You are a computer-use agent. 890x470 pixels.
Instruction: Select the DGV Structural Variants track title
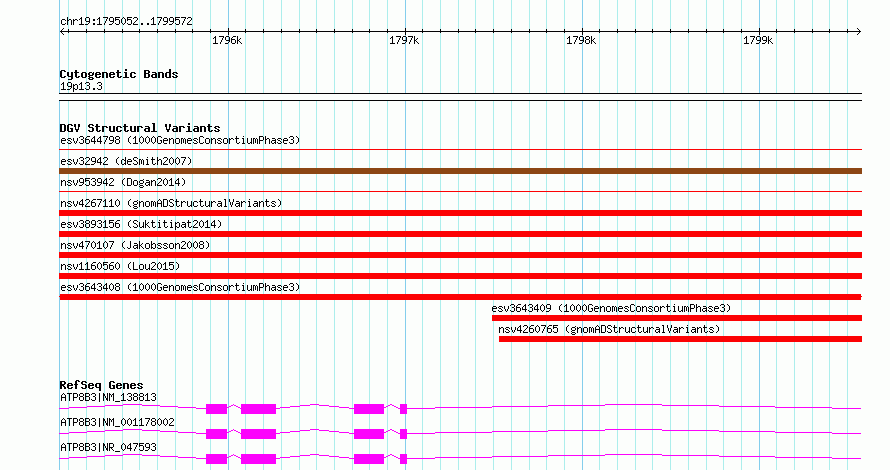140,128
